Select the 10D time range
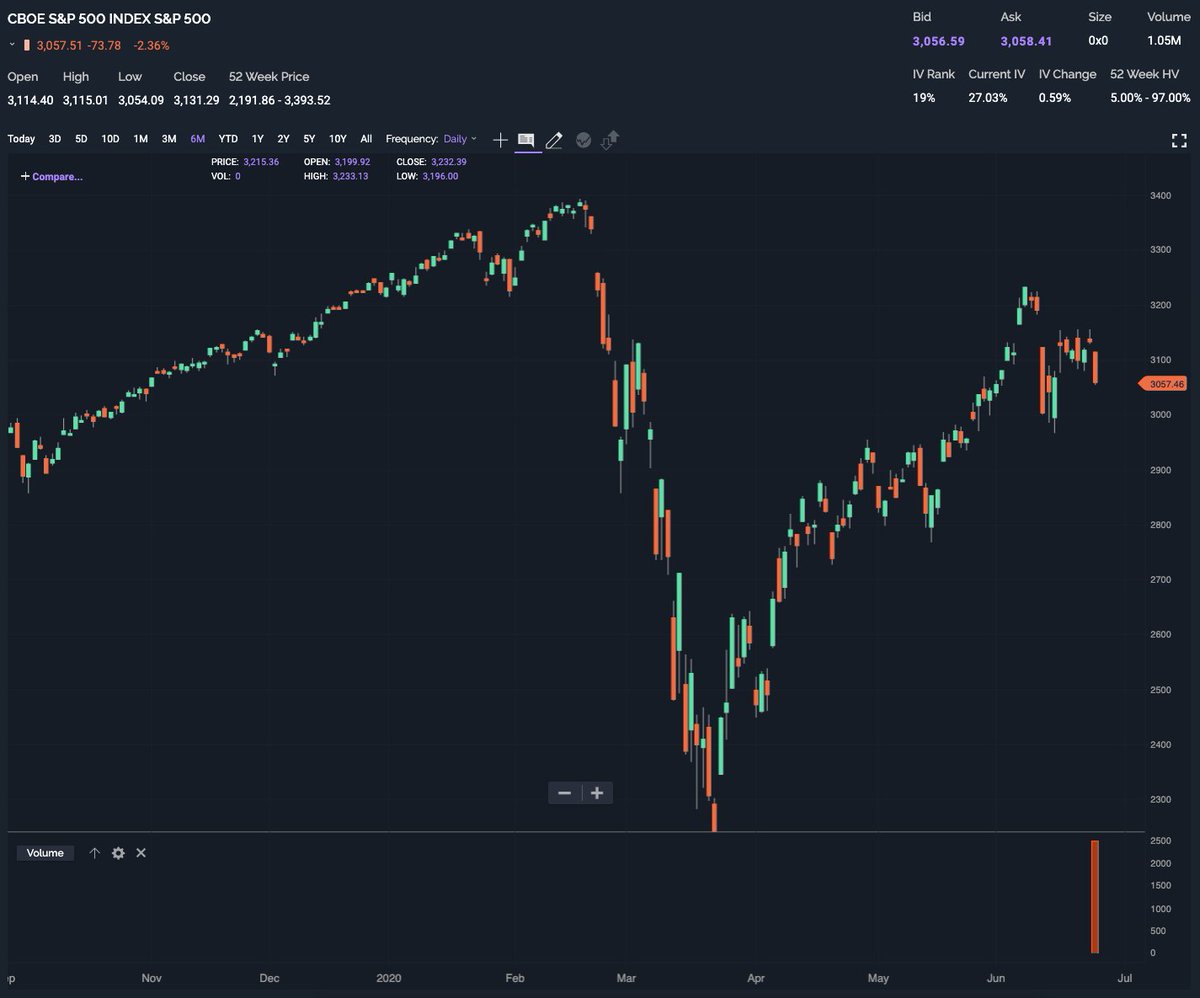This screenshot has height=998, width=1200. click(x=110, y=139)
